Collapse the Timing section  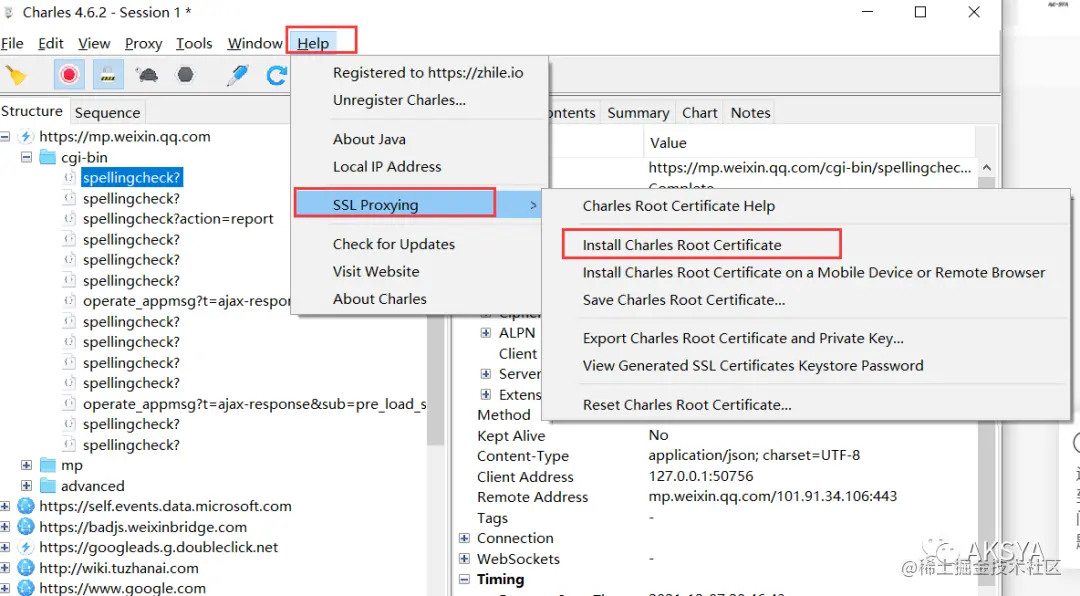(x=464, y=579)
